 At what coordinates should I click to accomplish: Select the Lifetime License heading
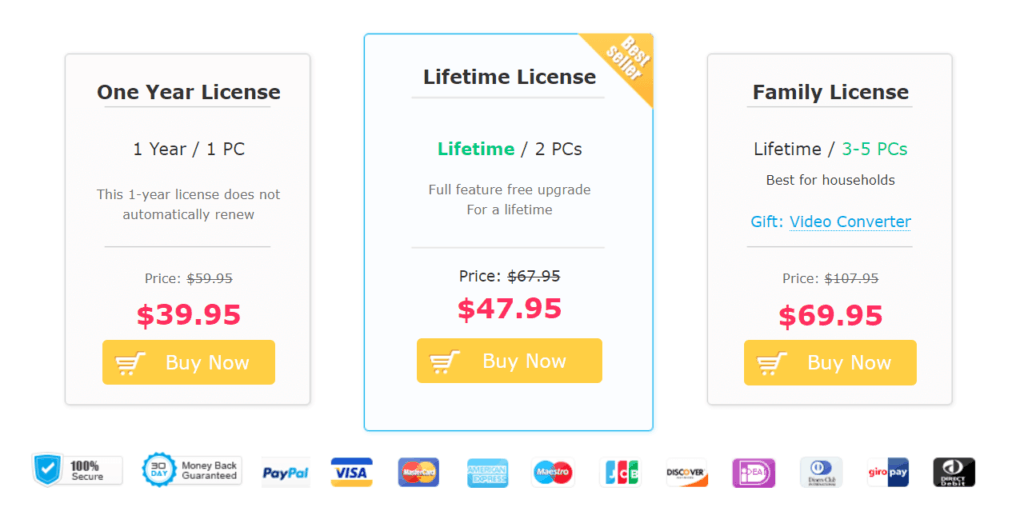click(509, 77)
